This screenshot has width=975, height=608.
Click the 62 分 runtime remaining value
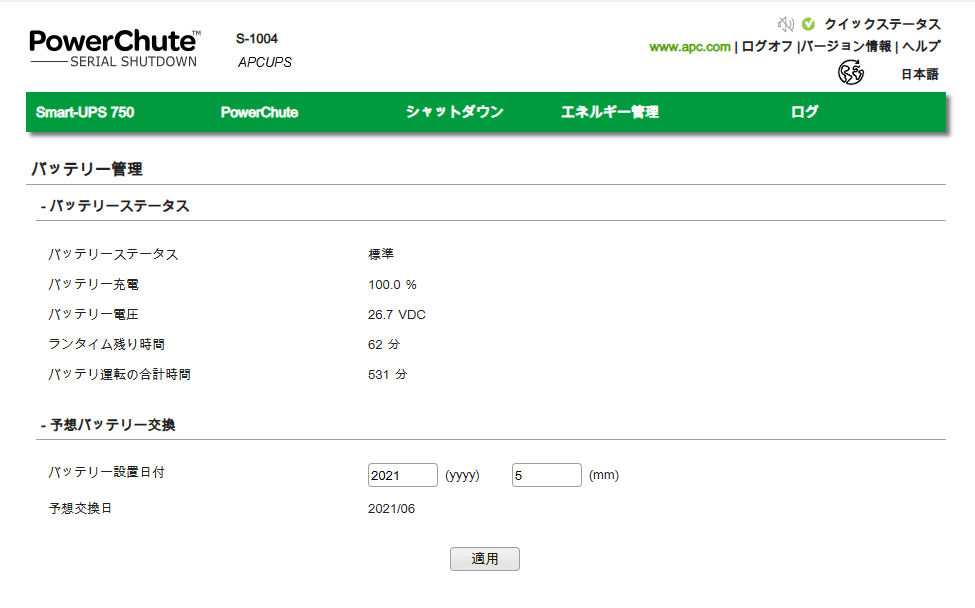(x=384, y=344)
